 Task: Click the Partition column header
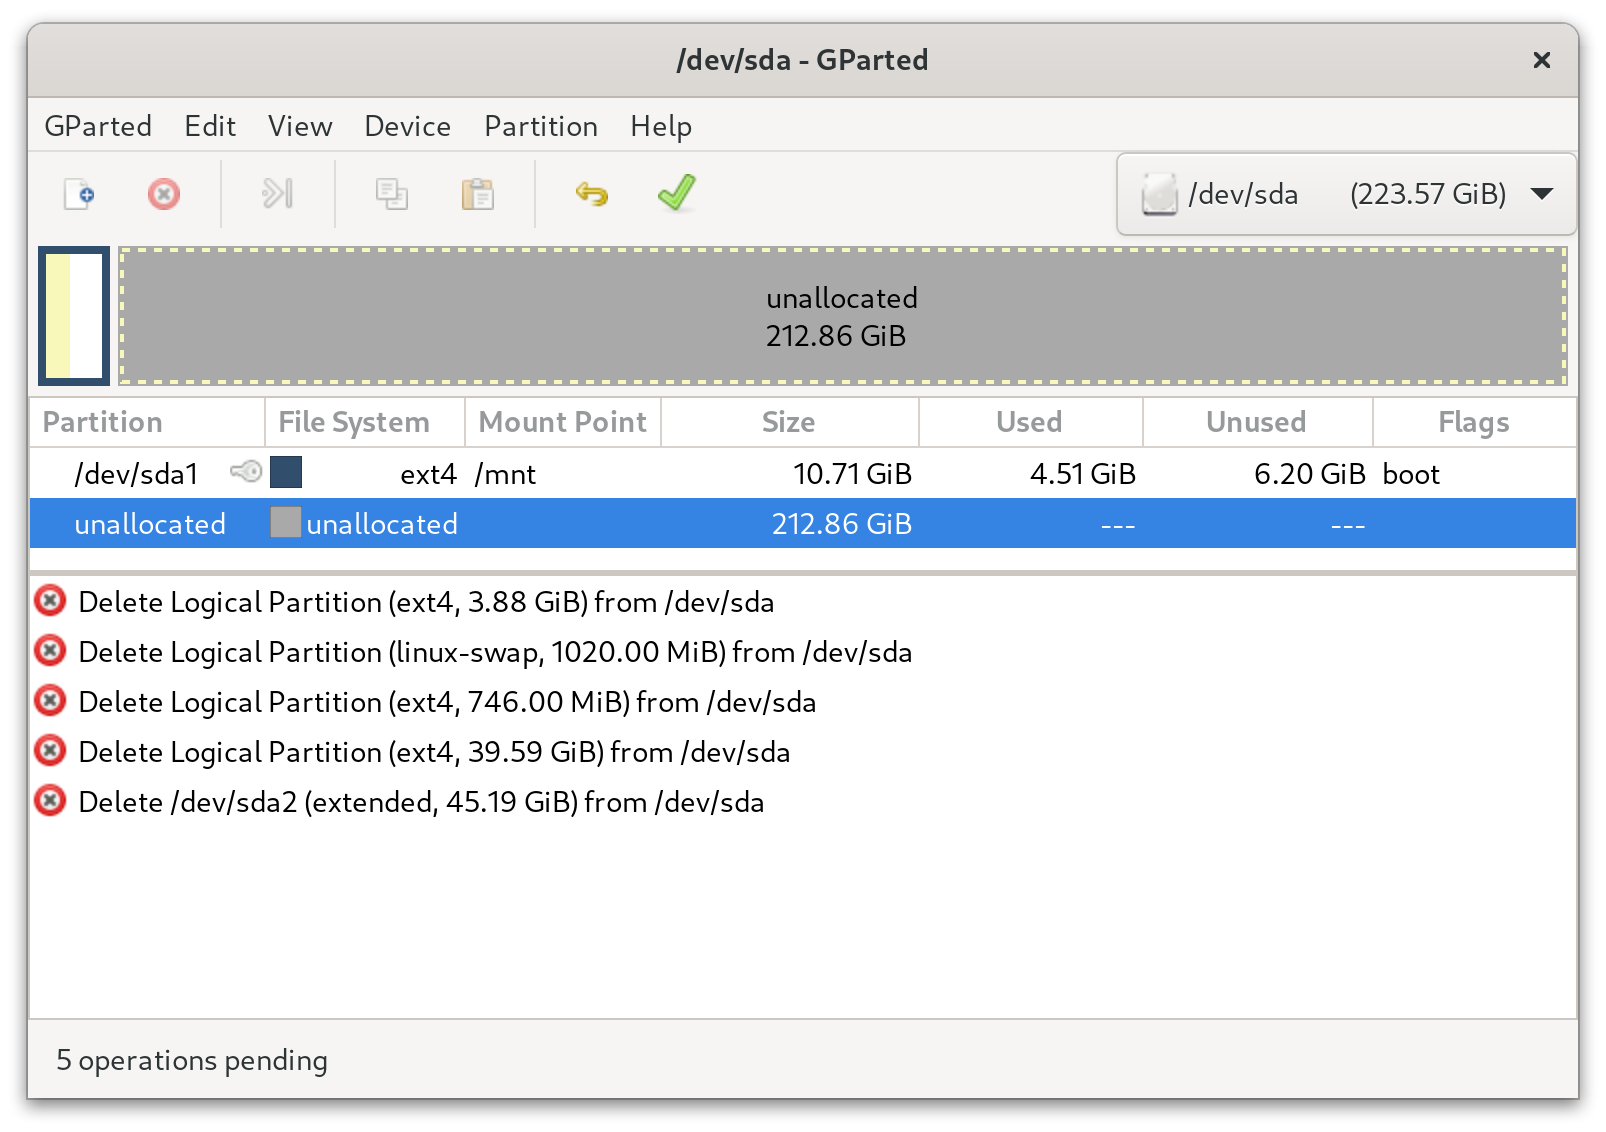(x=147, y=422)
